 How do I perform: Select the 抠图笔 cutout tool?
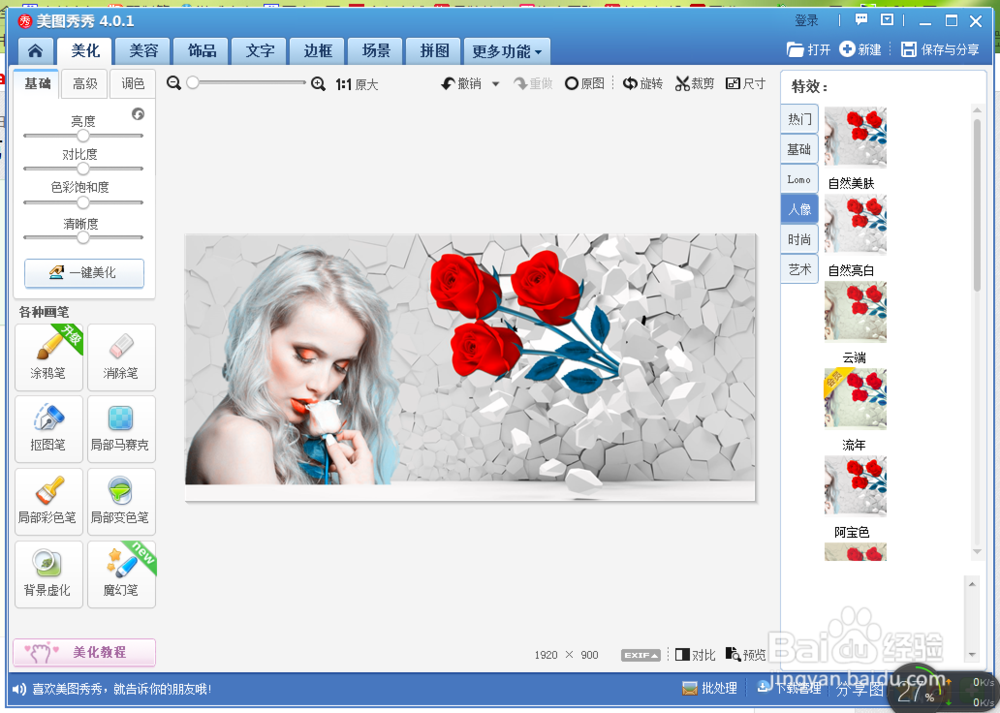pyautogui.click(x=48, y=429)
